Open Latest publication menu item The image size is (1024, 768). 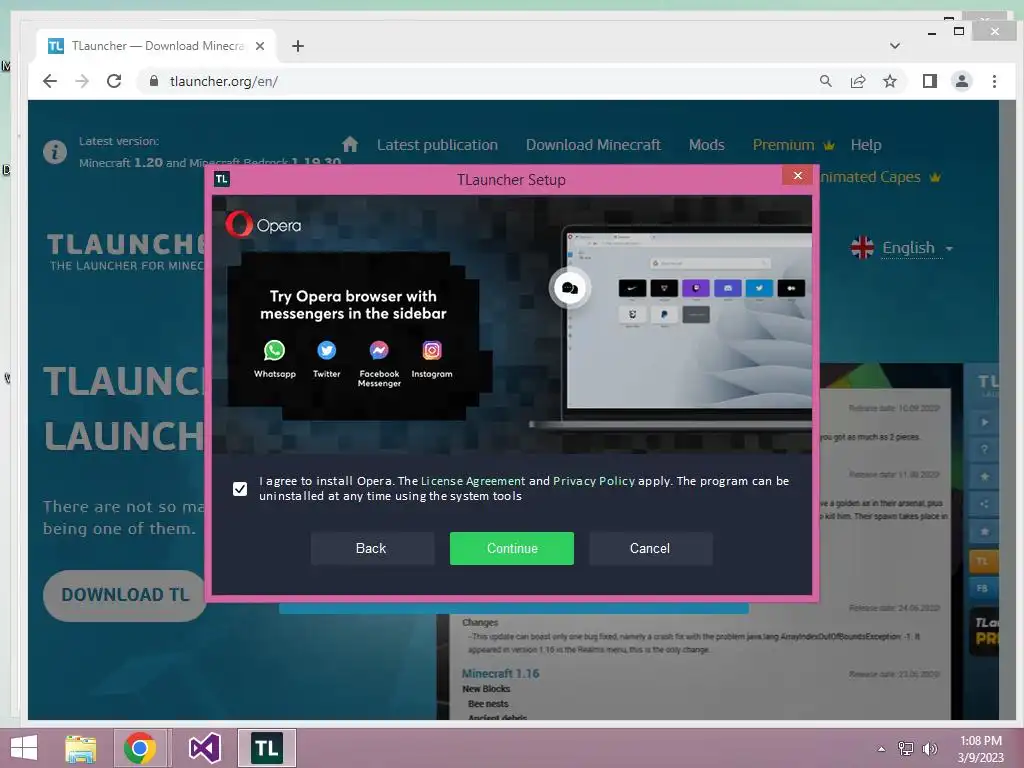pos(437,145)
